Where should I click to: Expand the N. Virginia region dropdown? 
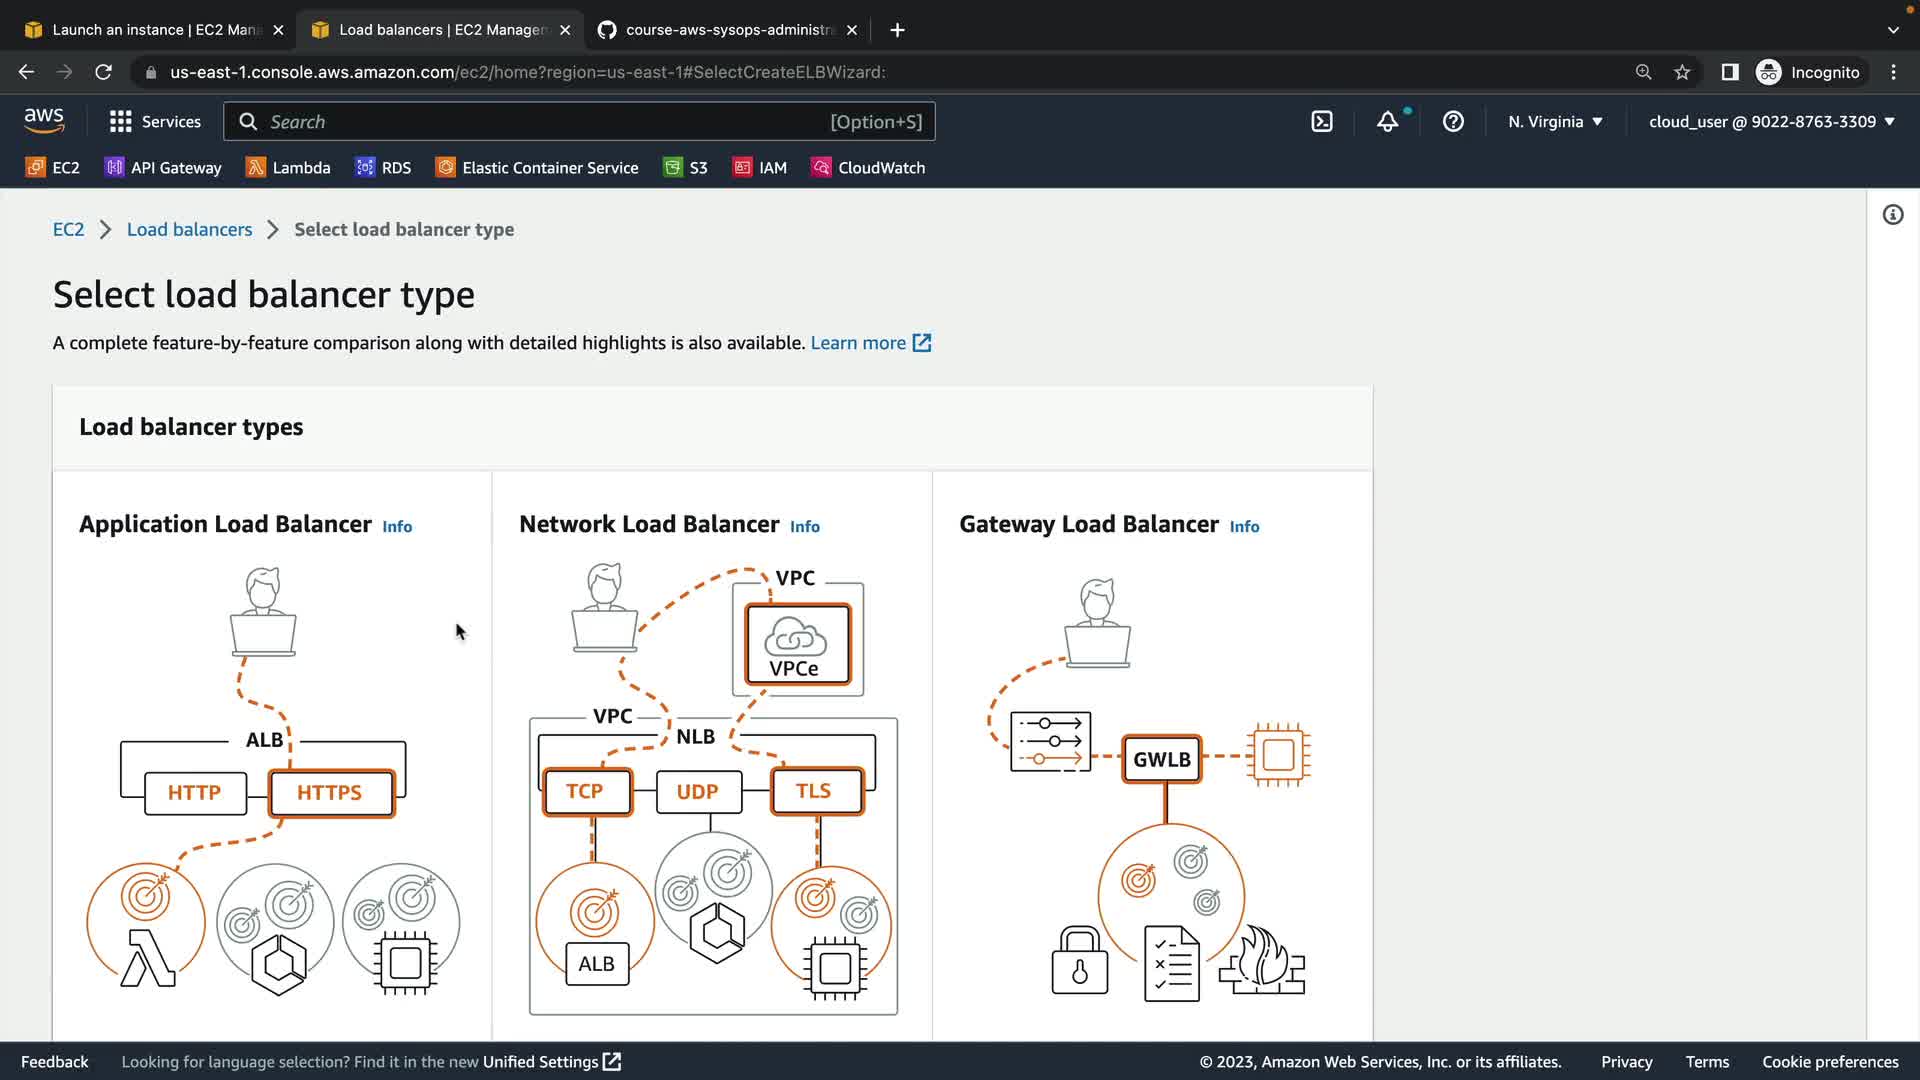click(1555, 122)
